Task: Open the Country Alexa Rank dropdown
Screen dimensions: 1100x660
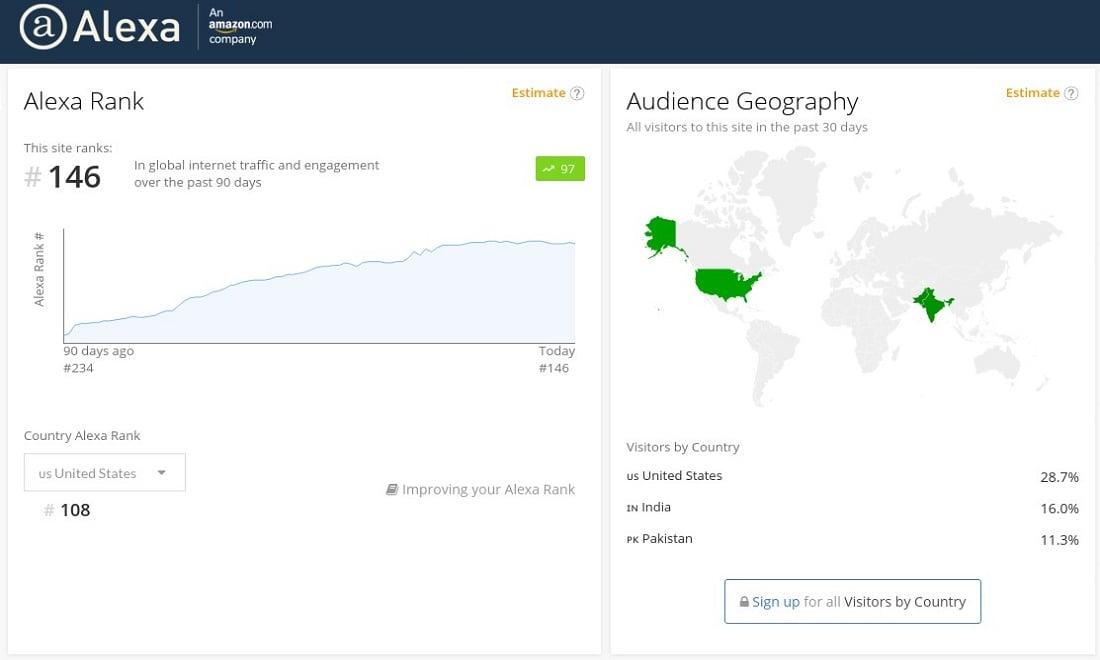Action: (104, 472)
